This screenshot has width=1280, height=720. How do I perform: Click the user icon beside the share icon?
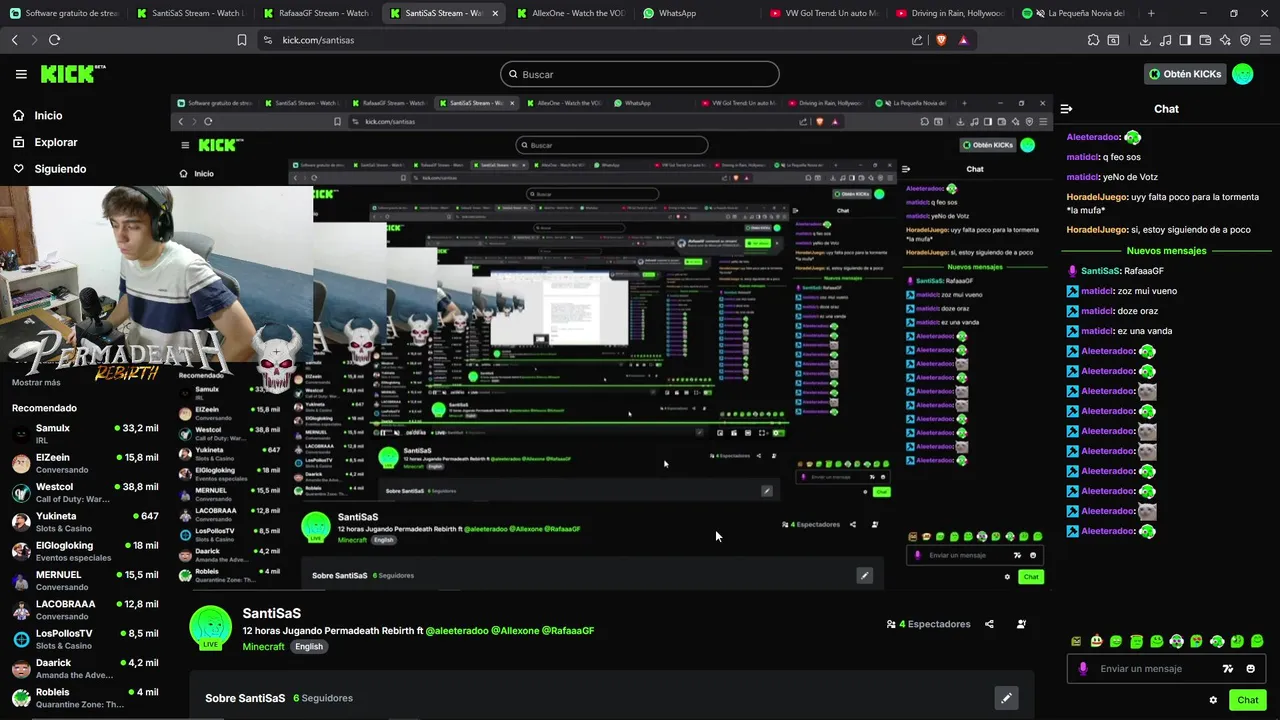pyautogui.click(x=1021, y=624)
